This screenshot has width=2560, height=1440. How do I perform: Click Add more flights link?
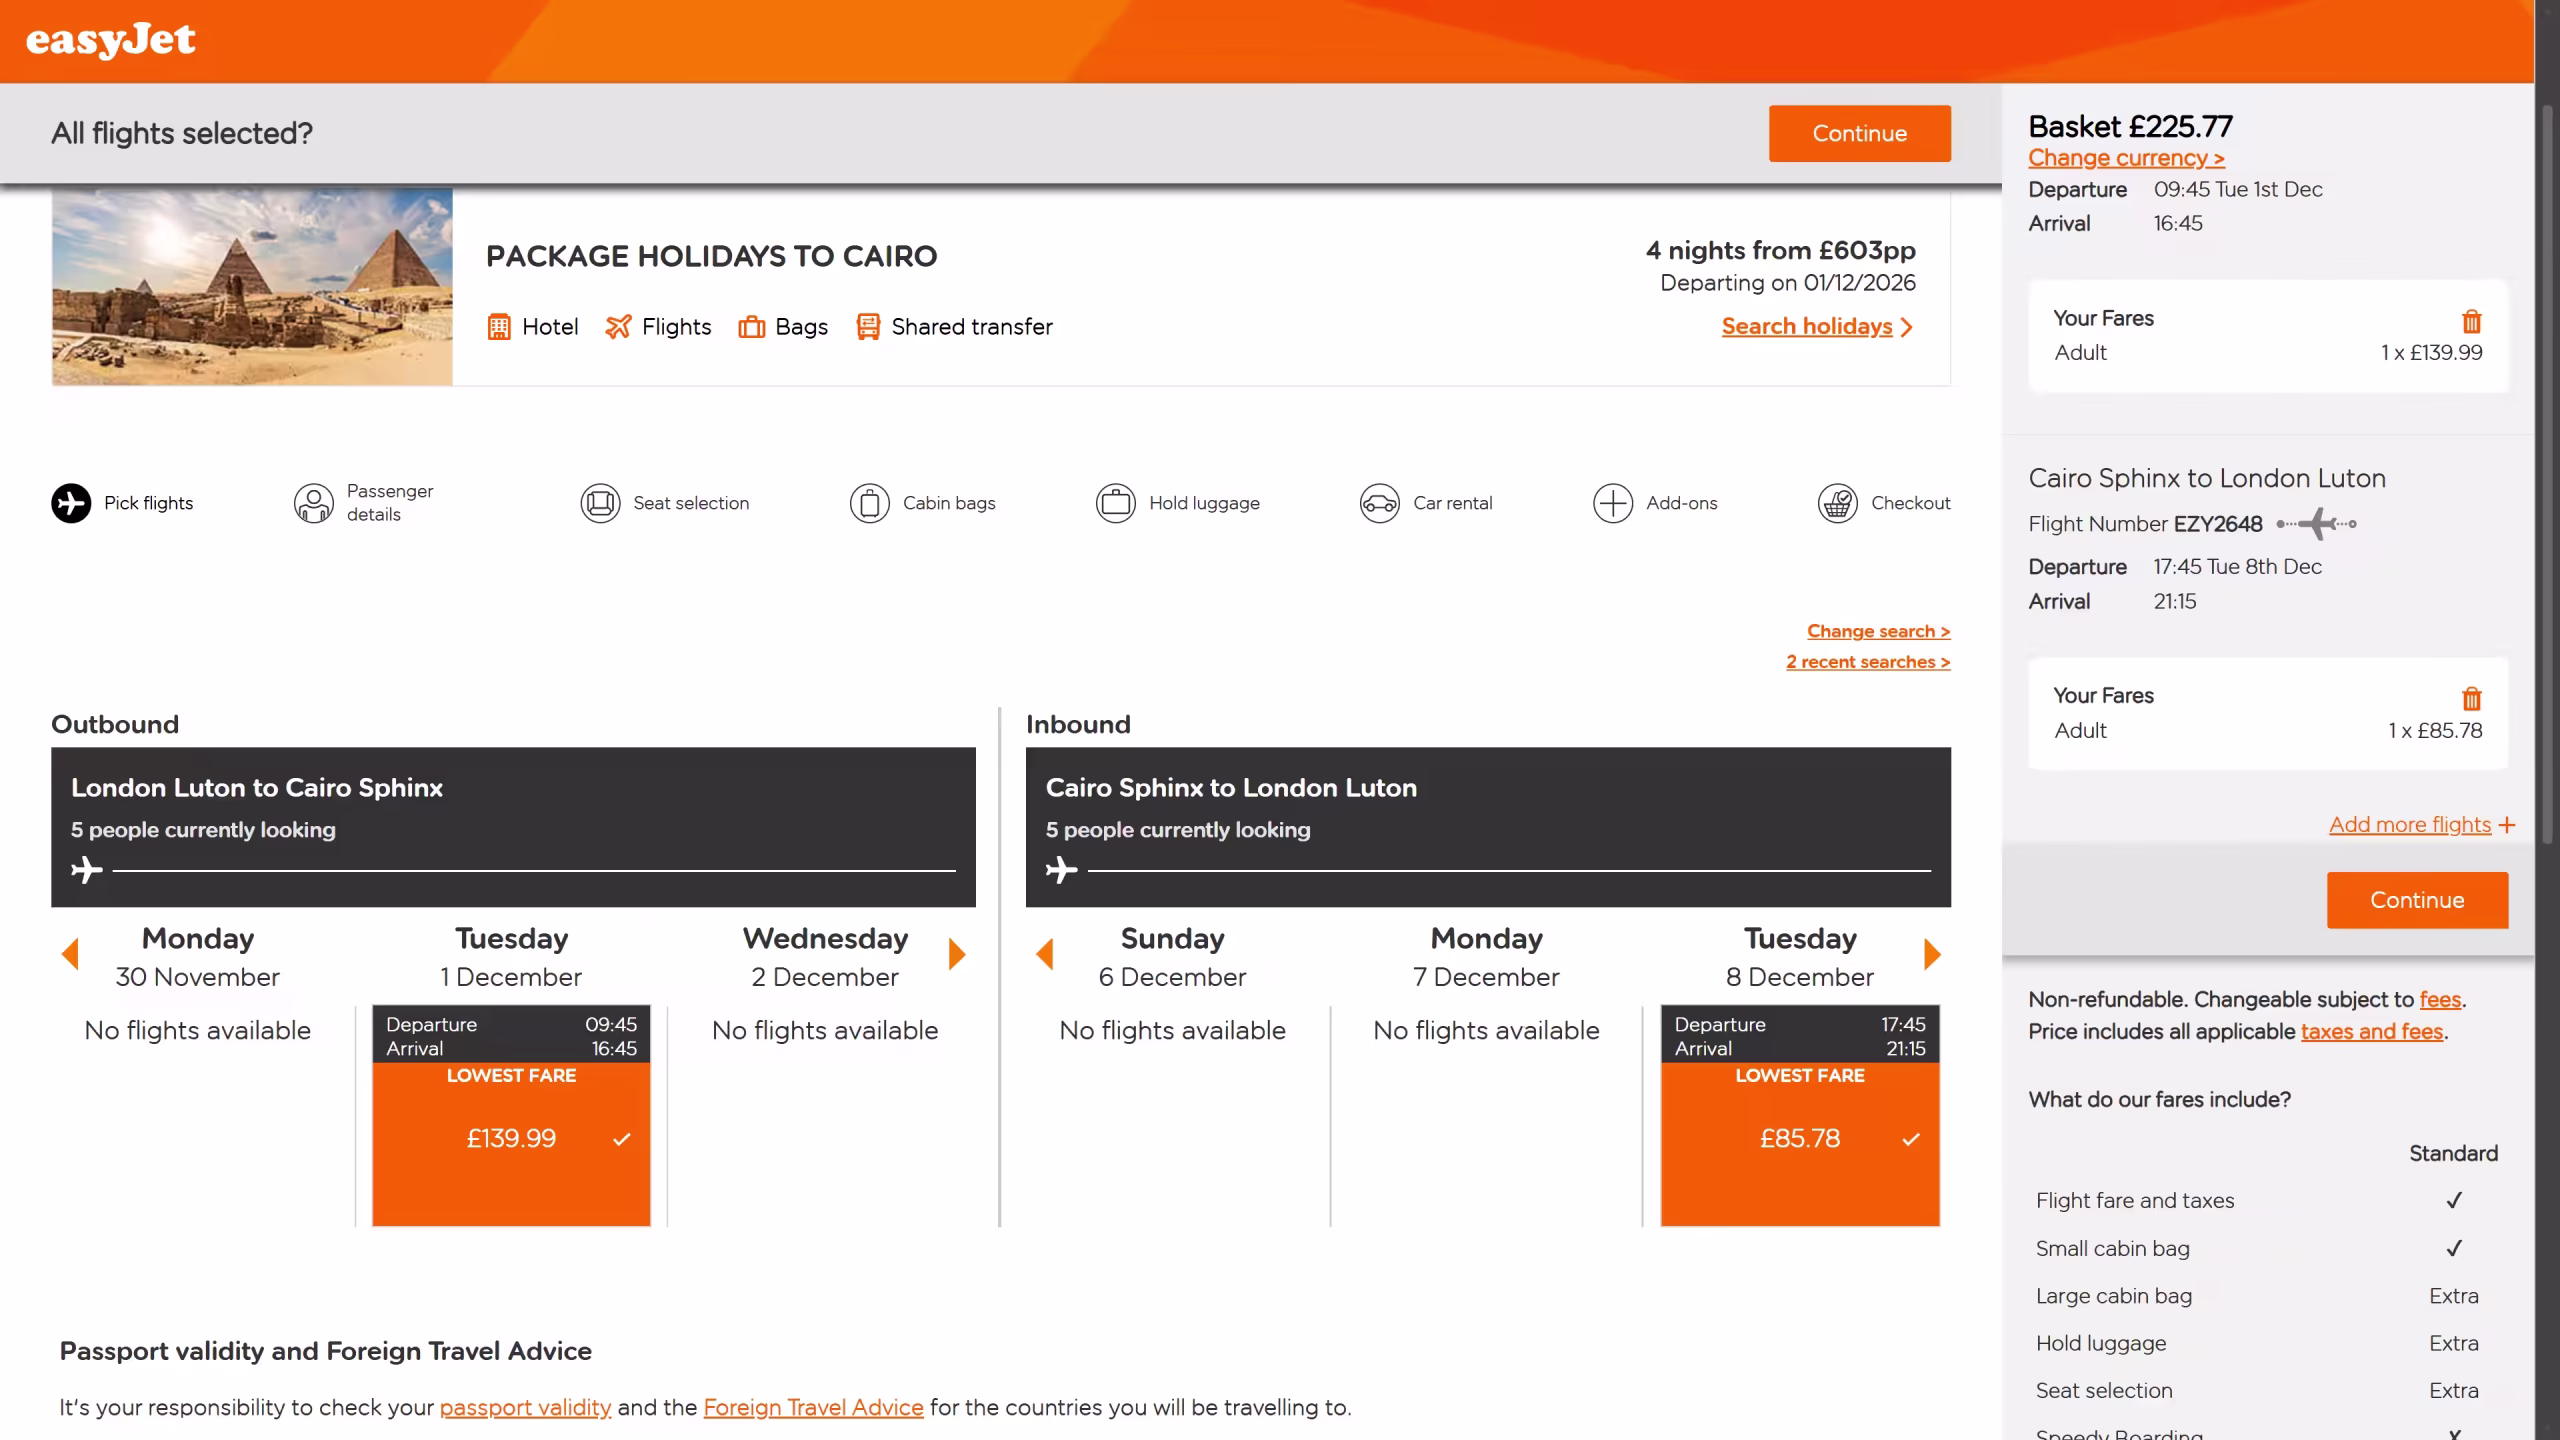2410,825
